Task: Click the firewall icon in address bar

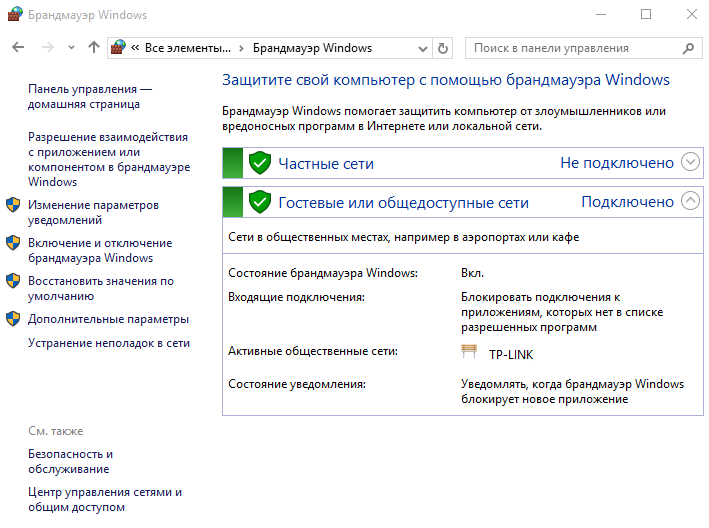Action: tap(118, 47)
